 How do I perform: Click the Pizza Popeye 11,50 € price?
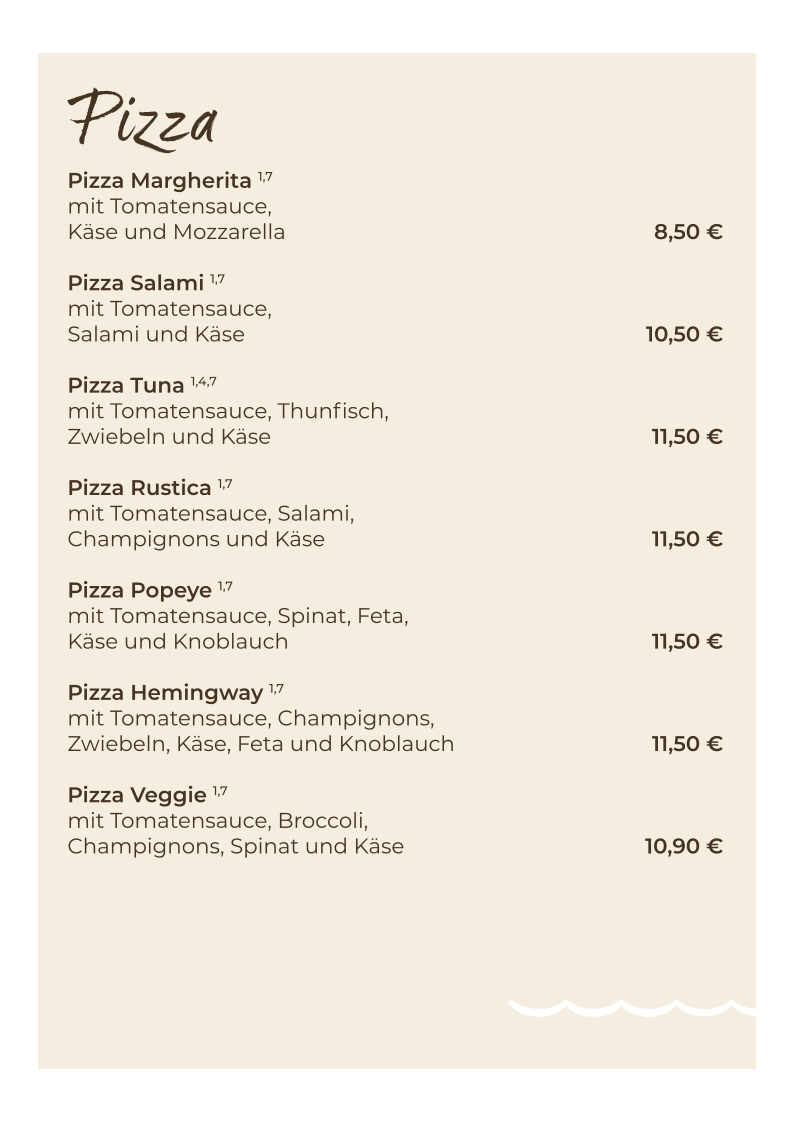pyautogui.click(x=686, y=642)
